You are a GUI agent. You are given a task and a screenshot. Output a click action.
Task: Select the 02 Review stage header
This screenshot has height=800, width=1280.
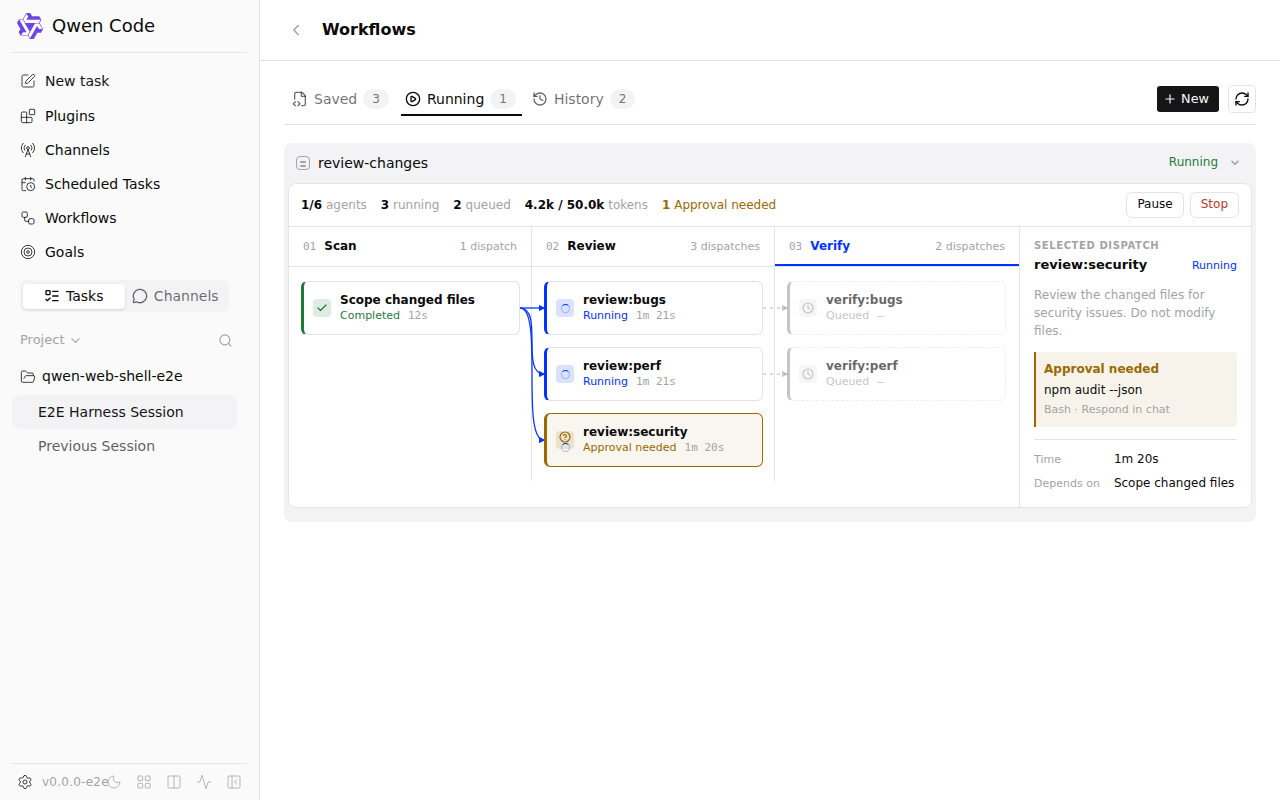(653, 246)
